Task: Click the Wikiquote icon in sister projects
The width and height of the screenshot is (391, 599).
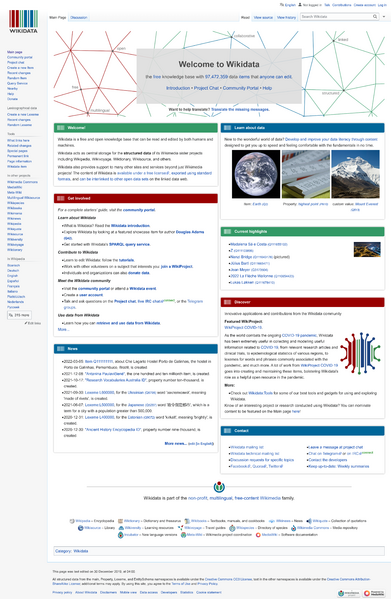Action: [309, 521]
